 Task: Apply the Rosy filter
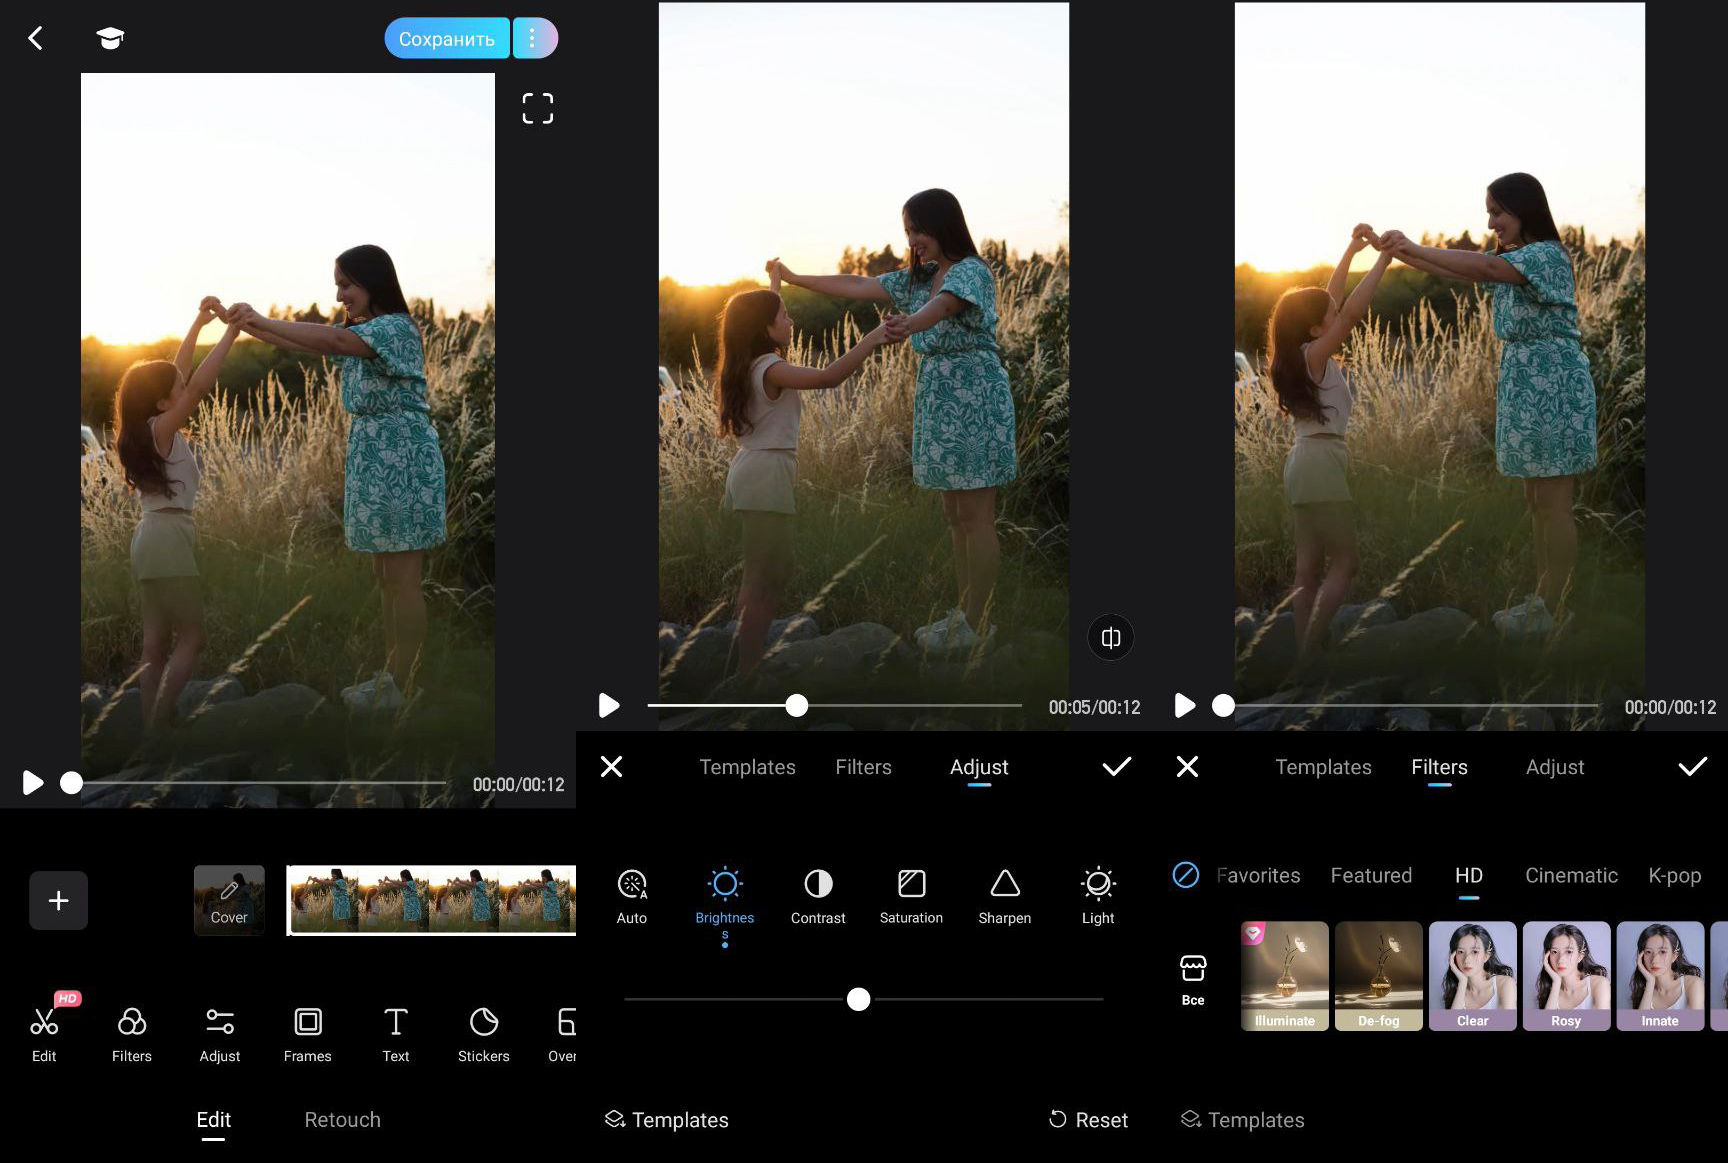click(x=1567, y=976)
